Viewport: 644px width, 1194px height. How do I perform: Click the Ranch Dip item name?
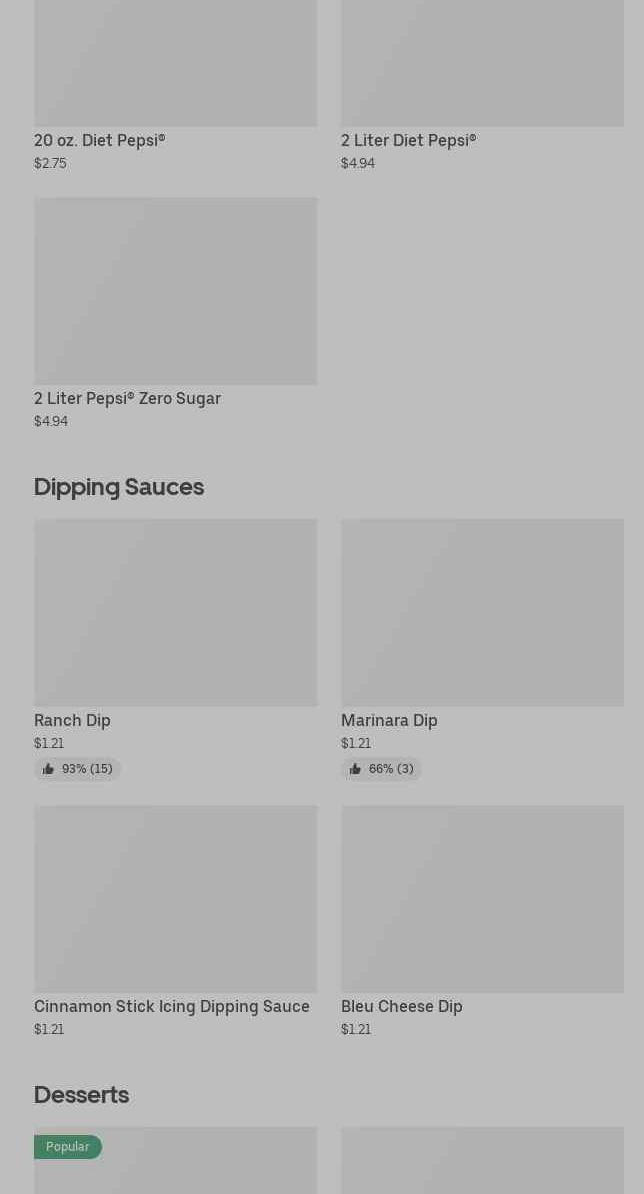click(72, 721)
